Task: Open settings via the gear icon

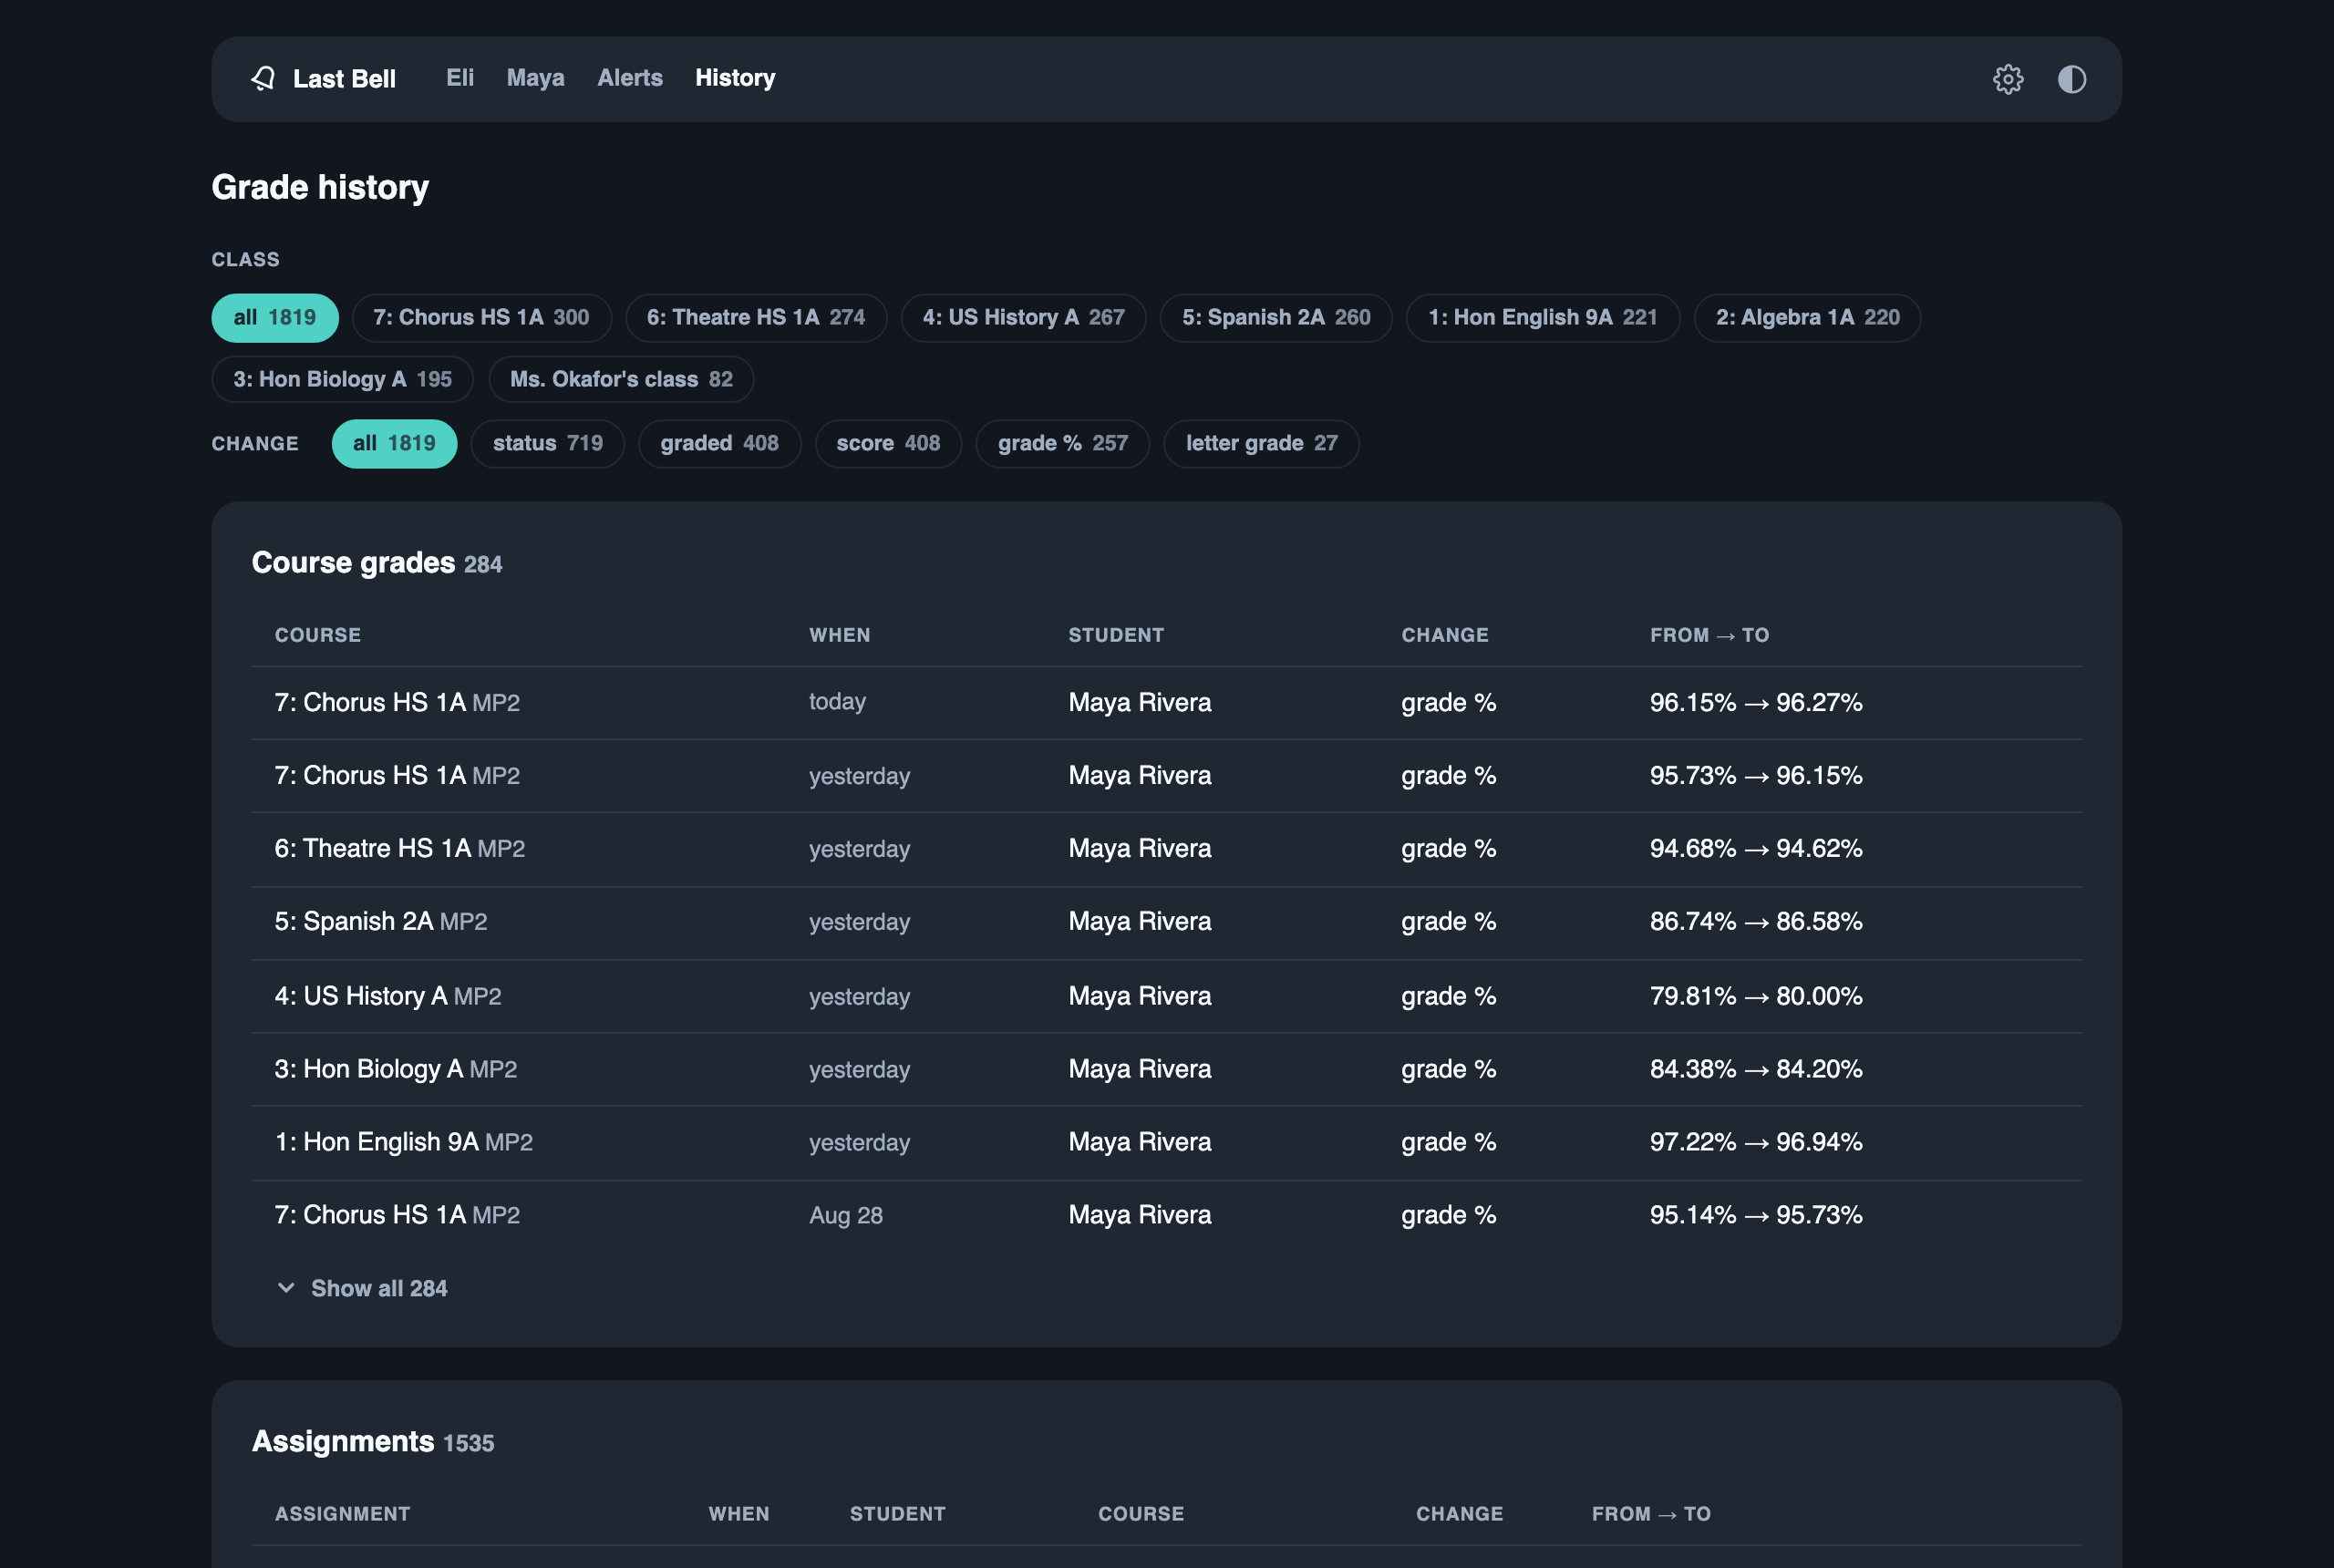Action: tap(2008, 79)
